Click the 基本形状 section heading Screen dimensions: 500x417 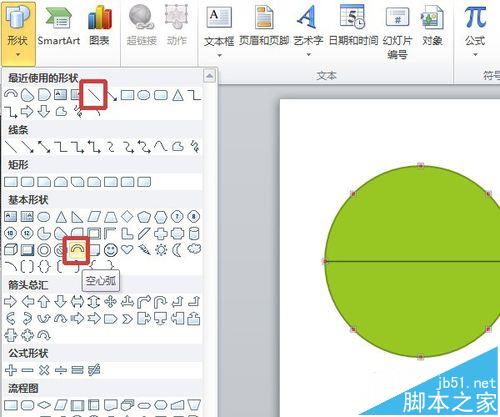[x=28, y=200]
